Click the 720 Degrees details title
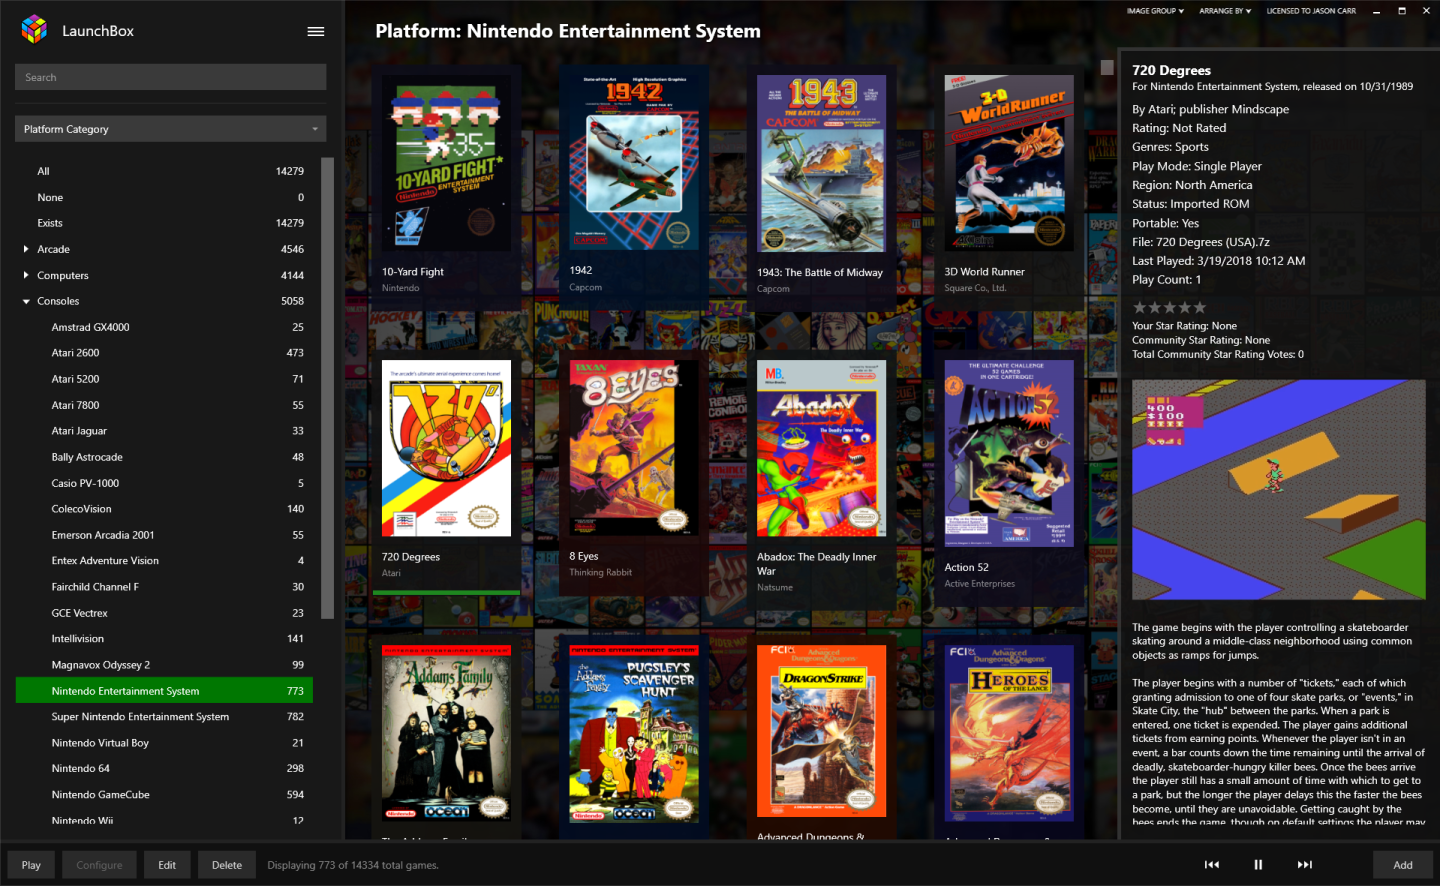 tap(1171, 70)
